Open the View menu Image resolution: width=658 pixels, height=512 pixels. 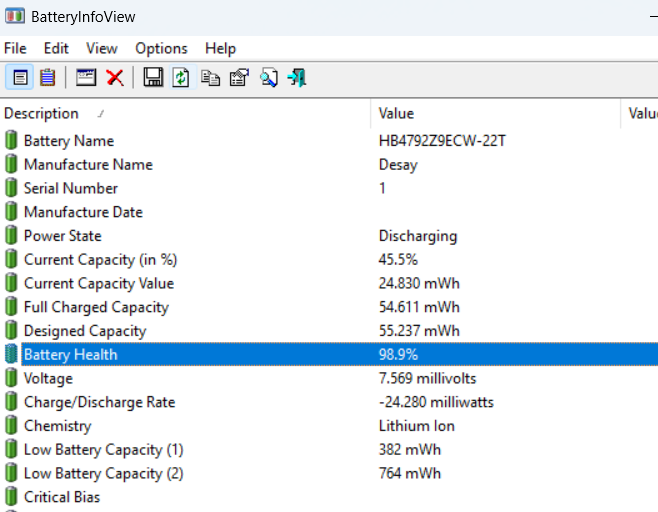click(102, 48)
